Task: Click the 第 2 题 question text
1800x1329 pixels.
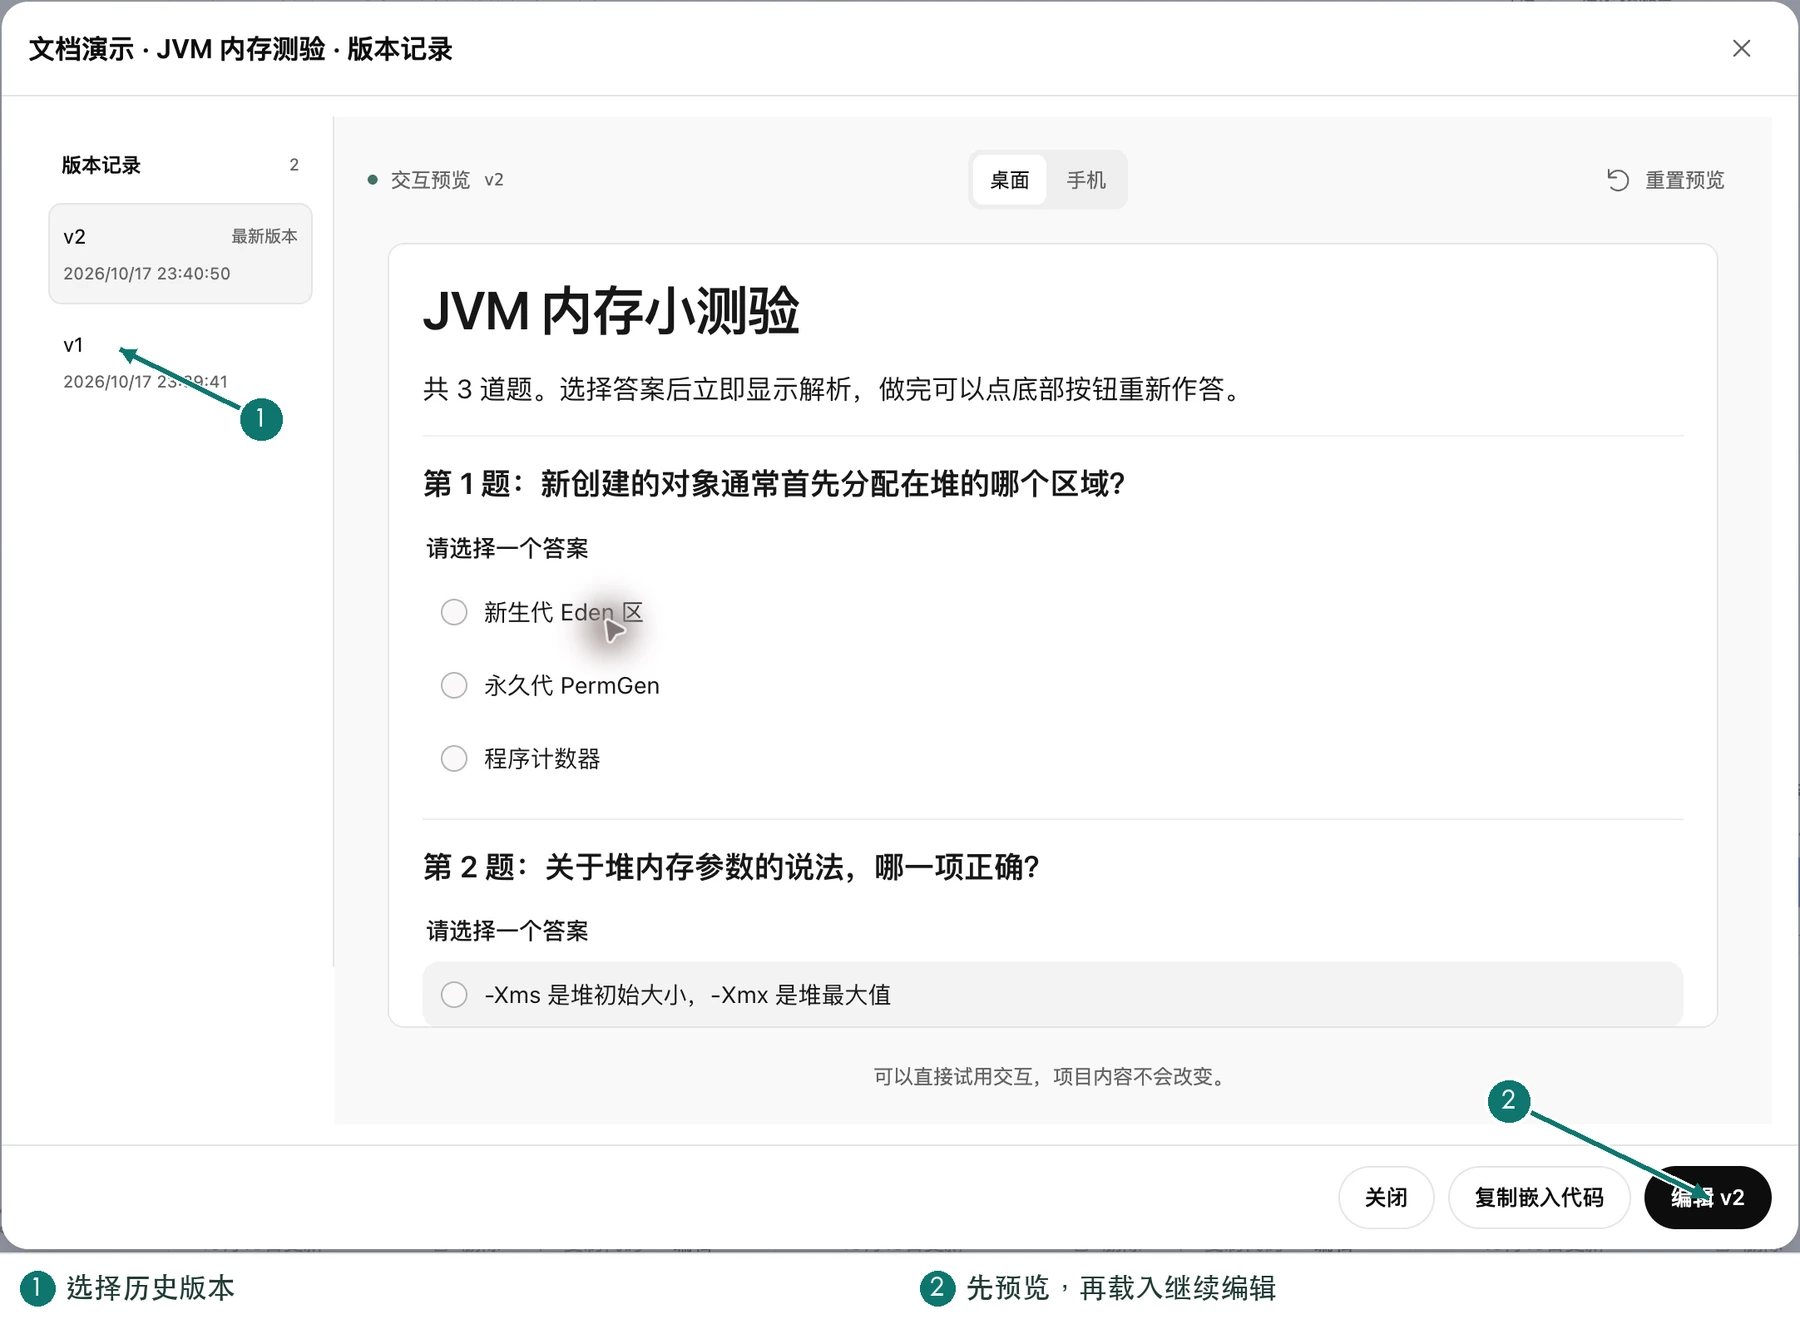Action: 731,867
